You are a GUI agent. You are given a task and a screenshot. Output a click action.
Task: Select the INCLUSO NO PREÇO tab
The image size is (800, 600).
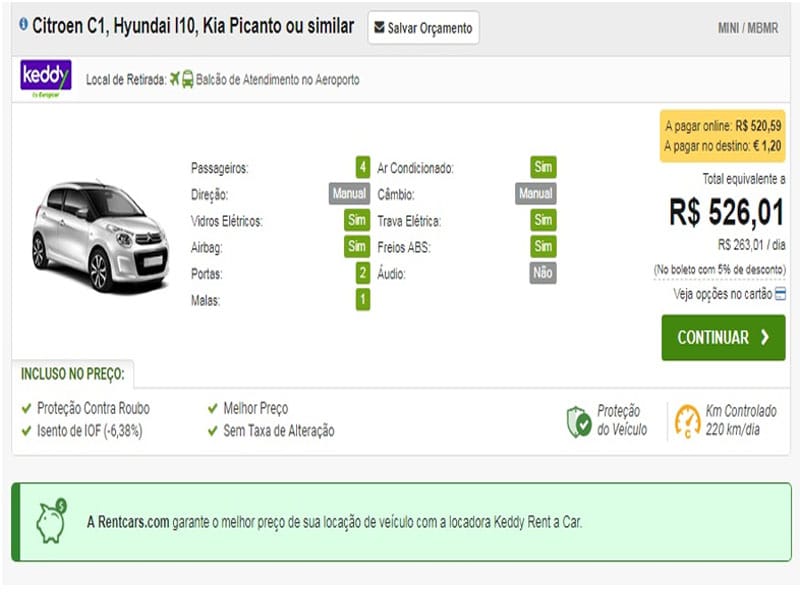point(72,374)
